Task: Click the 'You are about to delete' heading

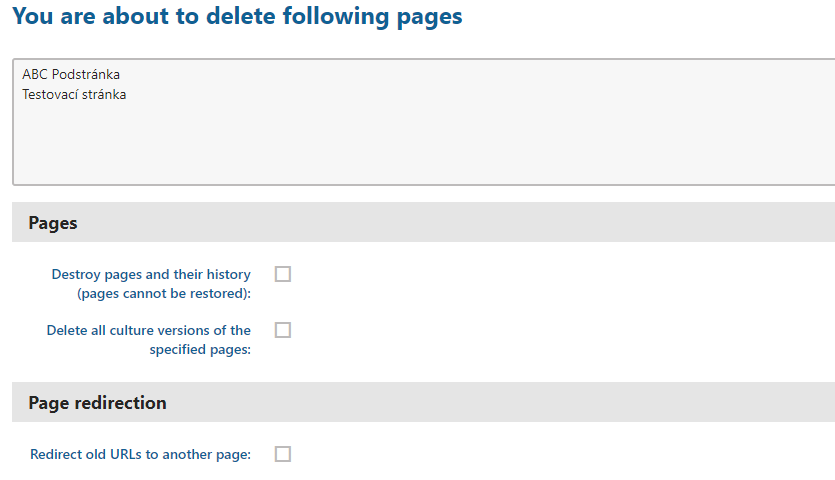Action: 237,17
